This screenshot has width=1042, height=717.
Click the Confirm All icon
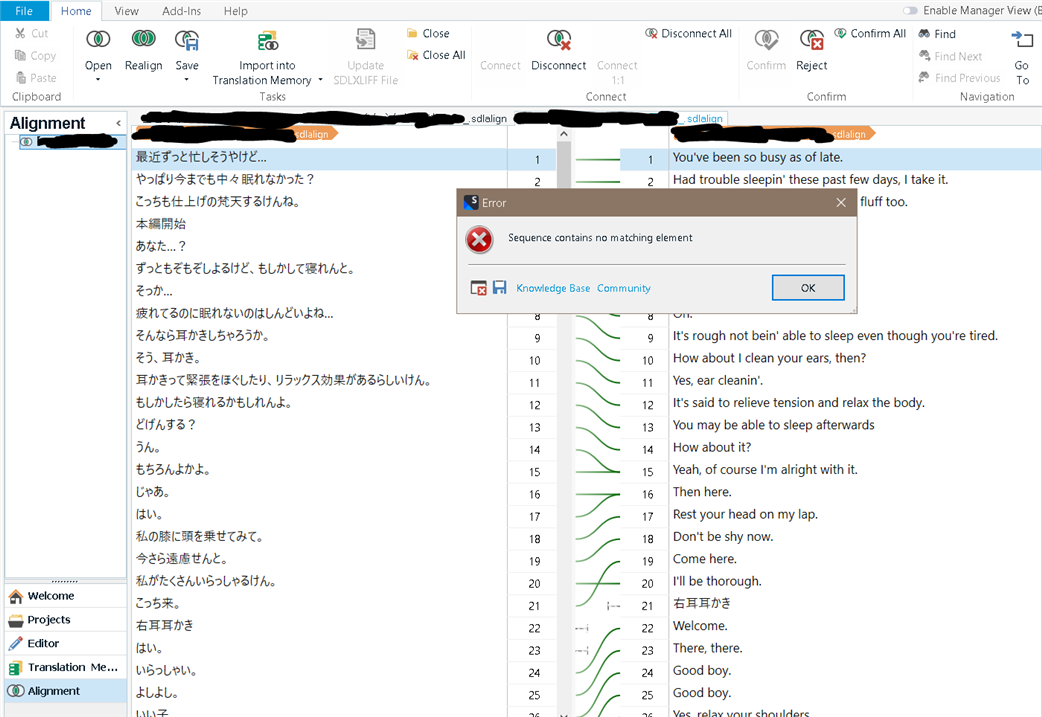[840, 34]
